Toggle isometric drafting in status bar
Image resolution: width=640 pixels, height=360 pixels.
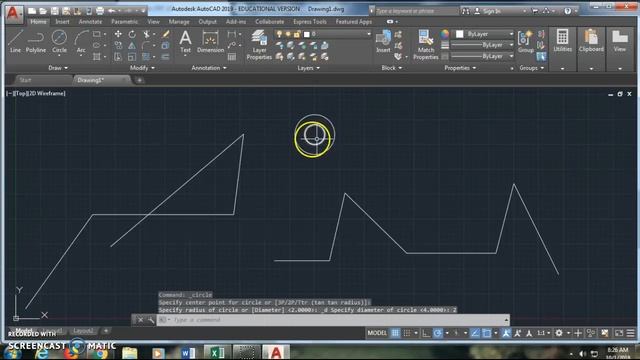pyautogui.click(x=456, y=333)
